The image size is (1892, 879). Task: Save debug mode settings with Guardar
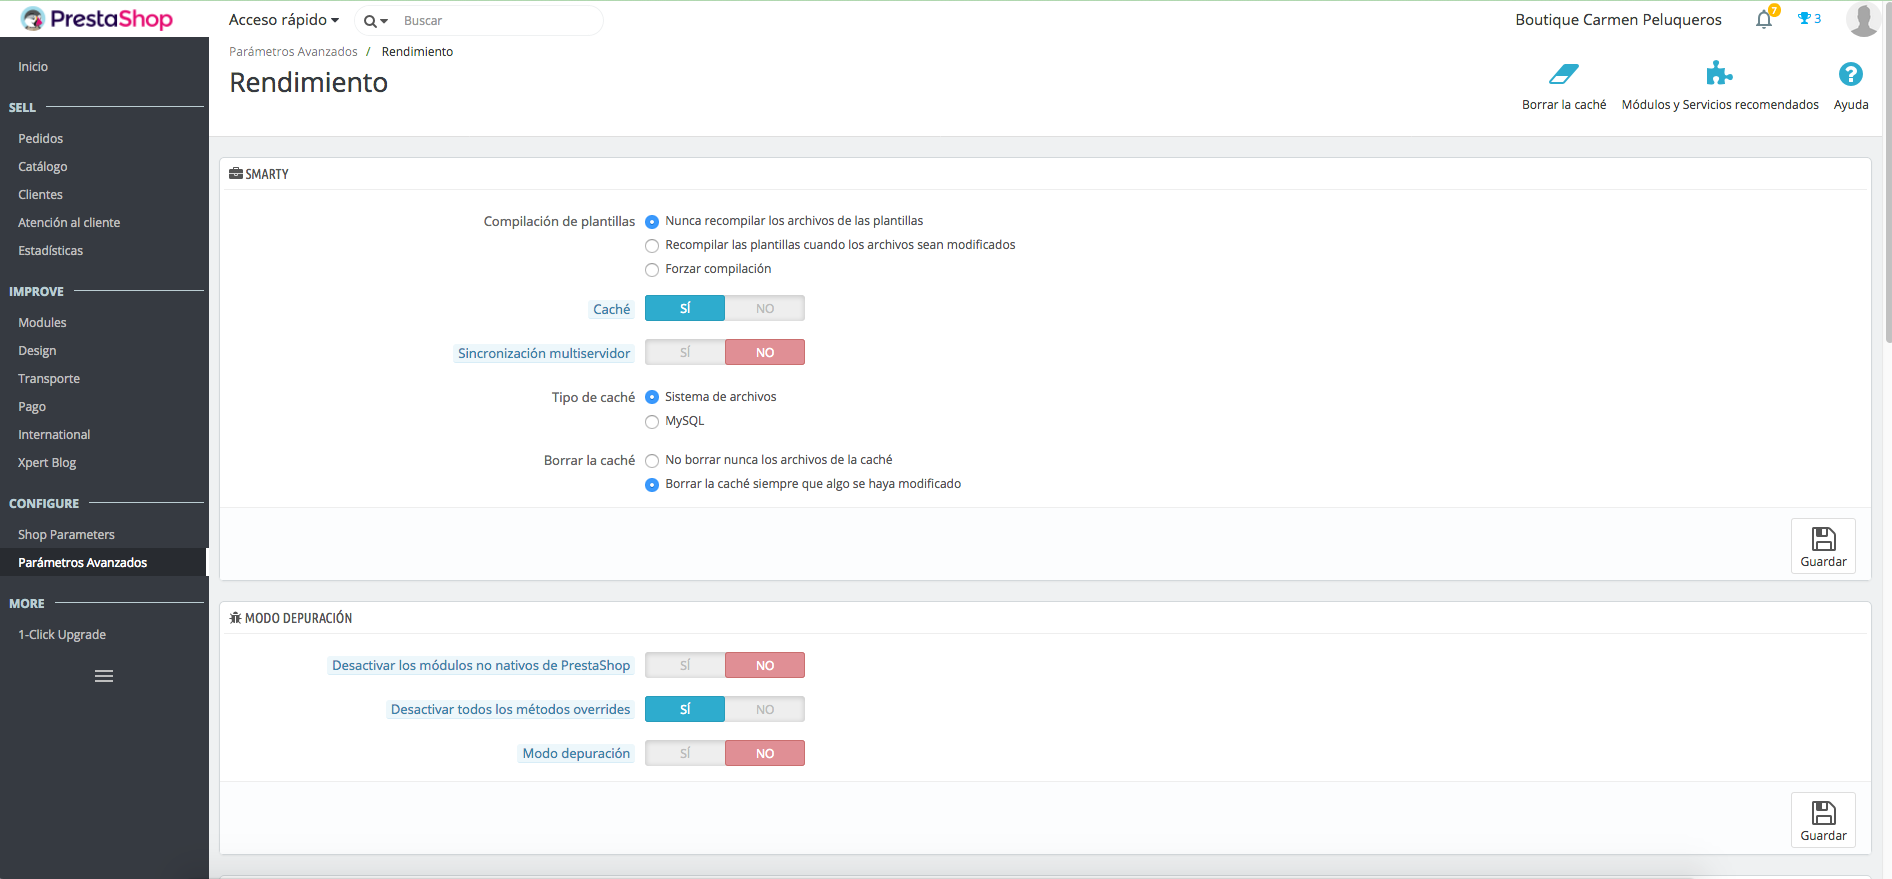pos(1823,820)
